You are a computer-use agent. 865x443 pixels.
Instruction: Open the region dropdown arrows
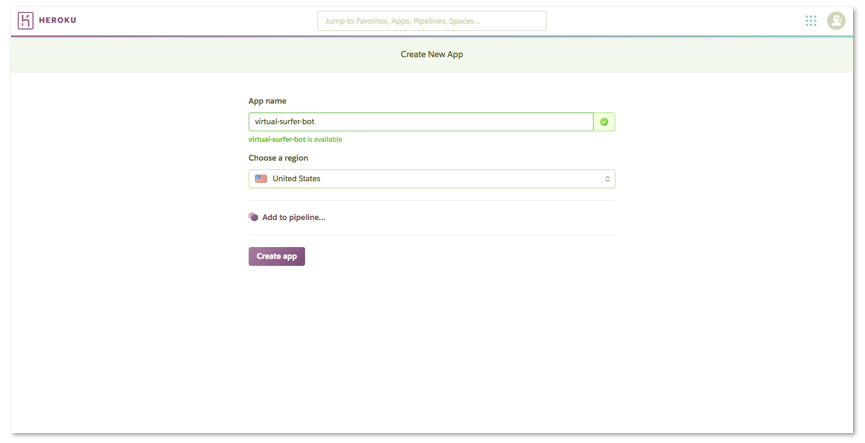607,179
